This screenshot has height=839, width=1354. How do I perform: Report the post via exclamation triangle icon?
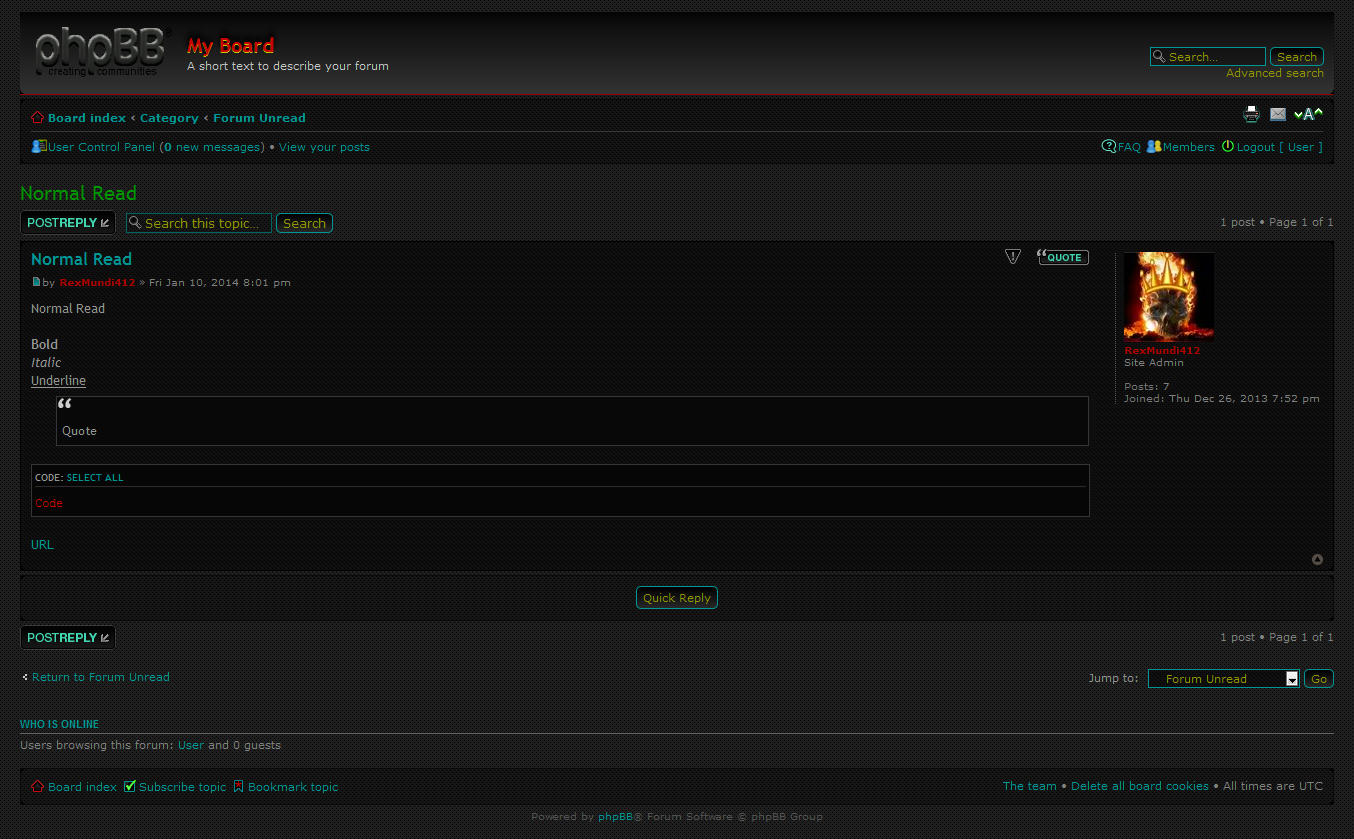click(1012, 256)
